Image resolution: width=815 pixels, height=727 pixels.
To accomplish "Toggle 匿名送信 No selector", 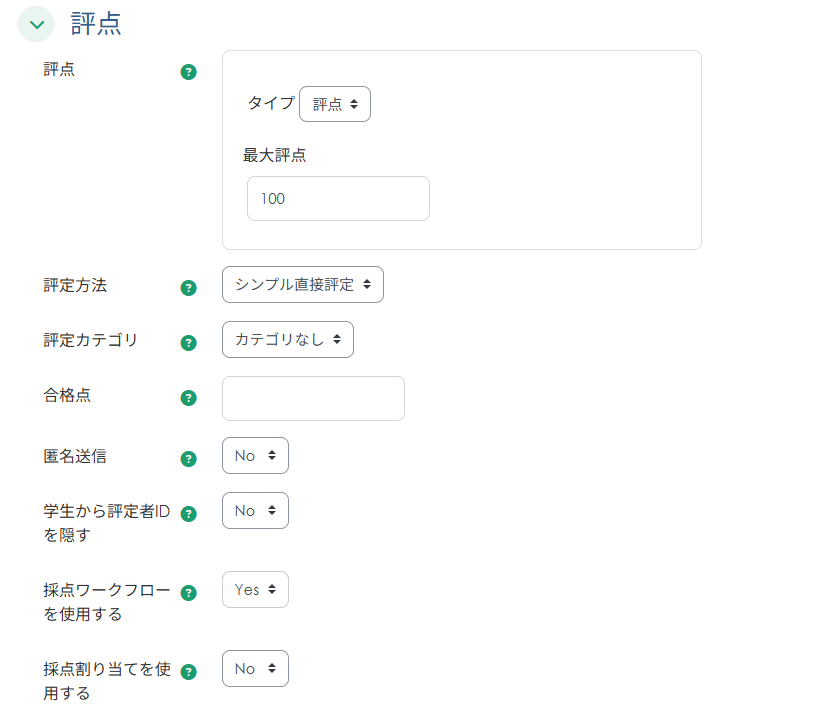I will tap(255, 455).
